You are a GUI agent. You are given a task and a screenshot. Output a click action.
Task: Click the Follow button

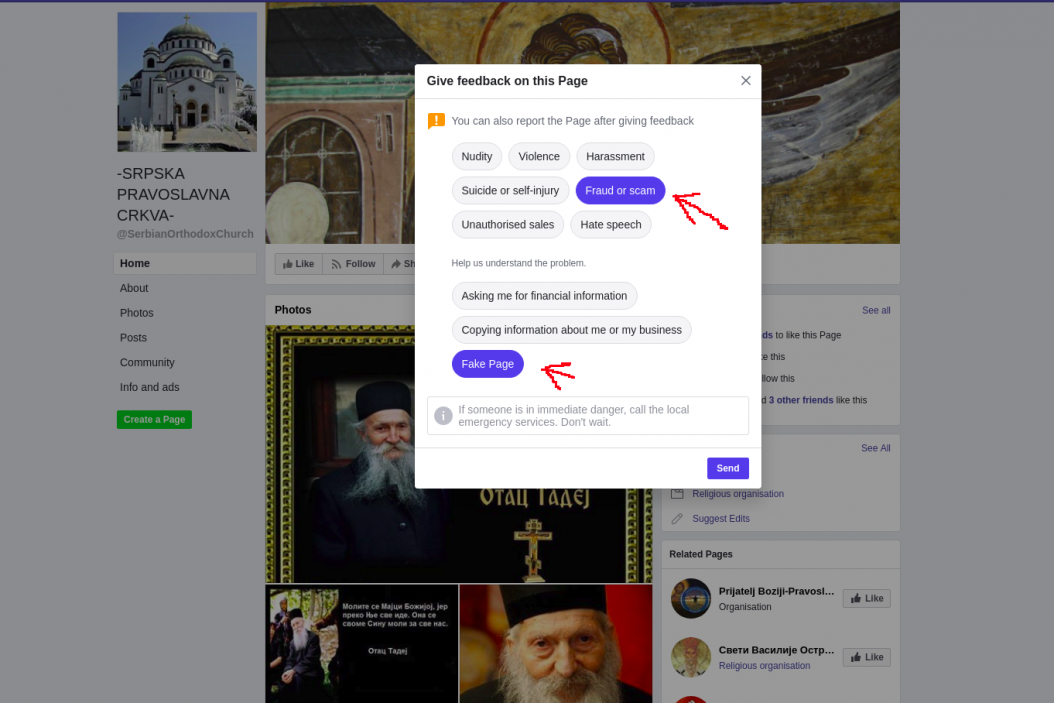pyautogui.click(x=354, y=264)
